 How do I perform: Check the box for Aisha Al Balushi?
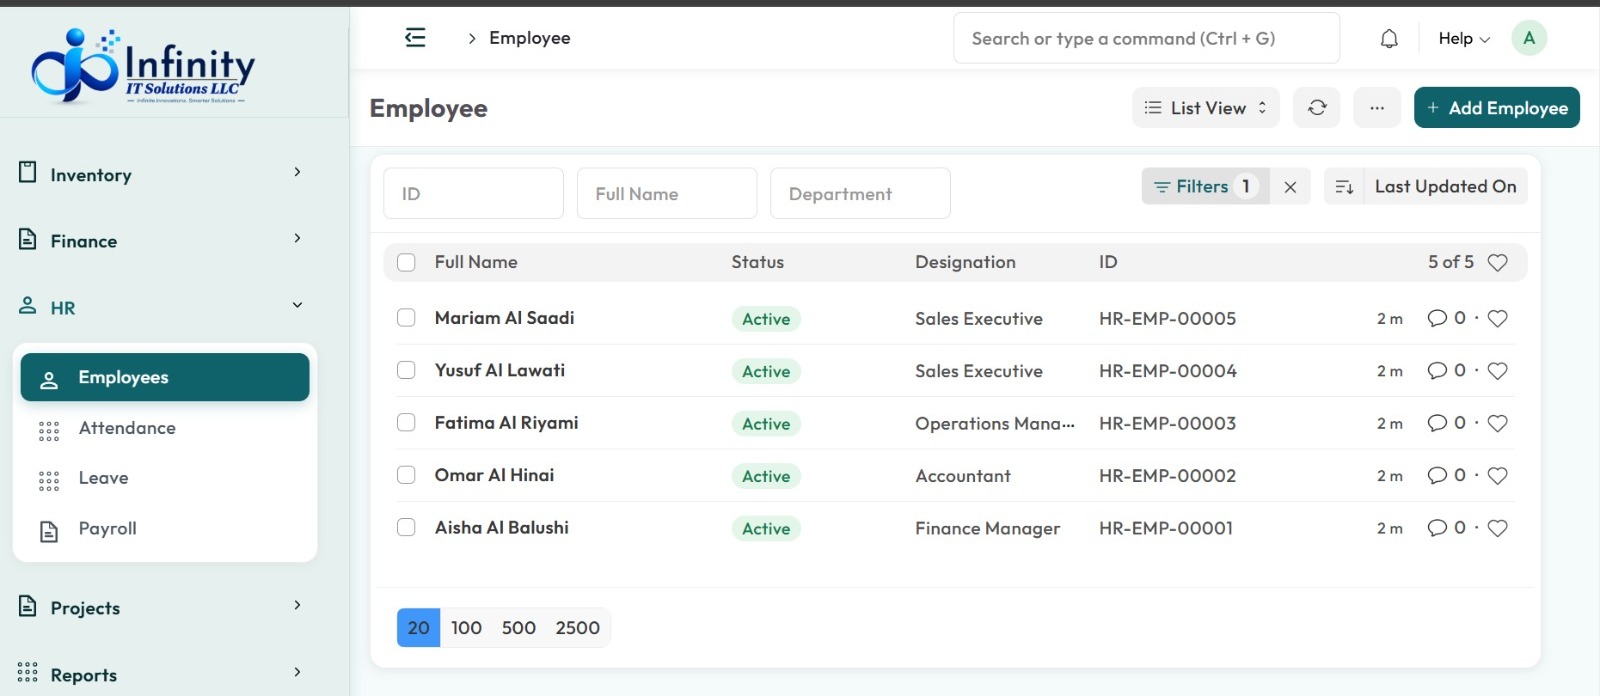click(x=406, y=527)
